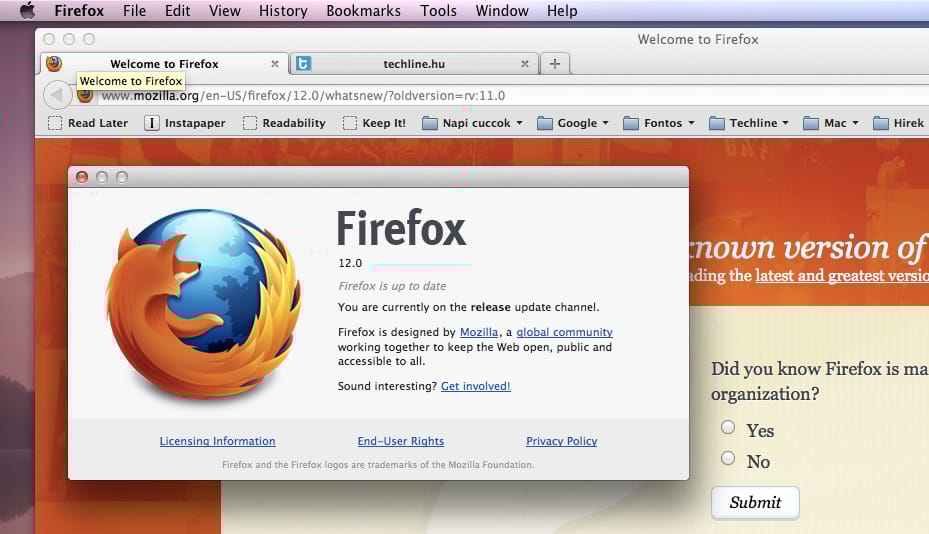Open the View menu
This screenshot has height=534, width=929.
point(225,11)
